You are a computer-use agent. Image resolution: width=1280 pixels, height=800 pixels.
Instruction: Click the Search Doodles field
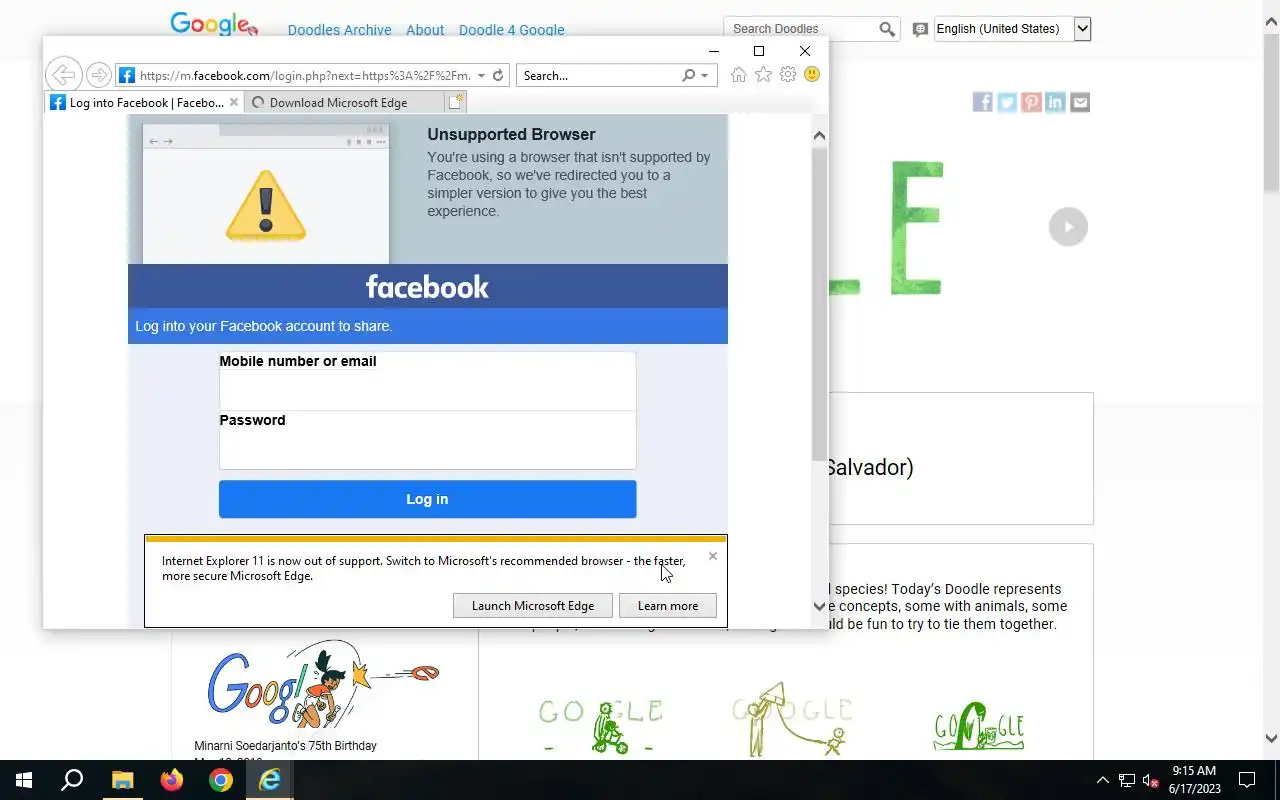800,29
